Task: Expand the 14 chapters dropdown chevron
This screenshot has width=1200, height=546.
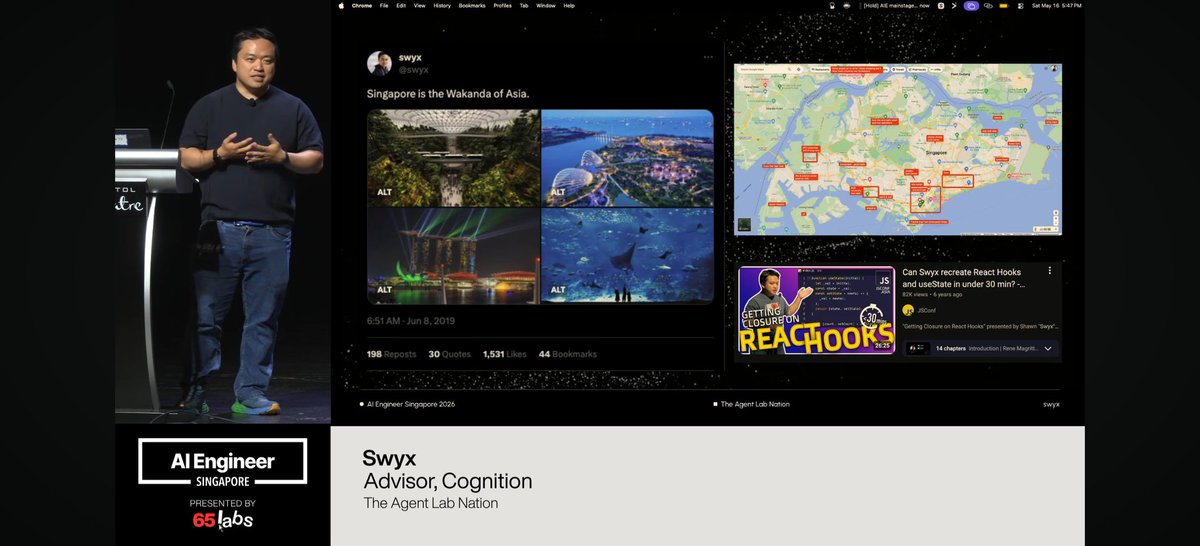Action: (1048, 348)
